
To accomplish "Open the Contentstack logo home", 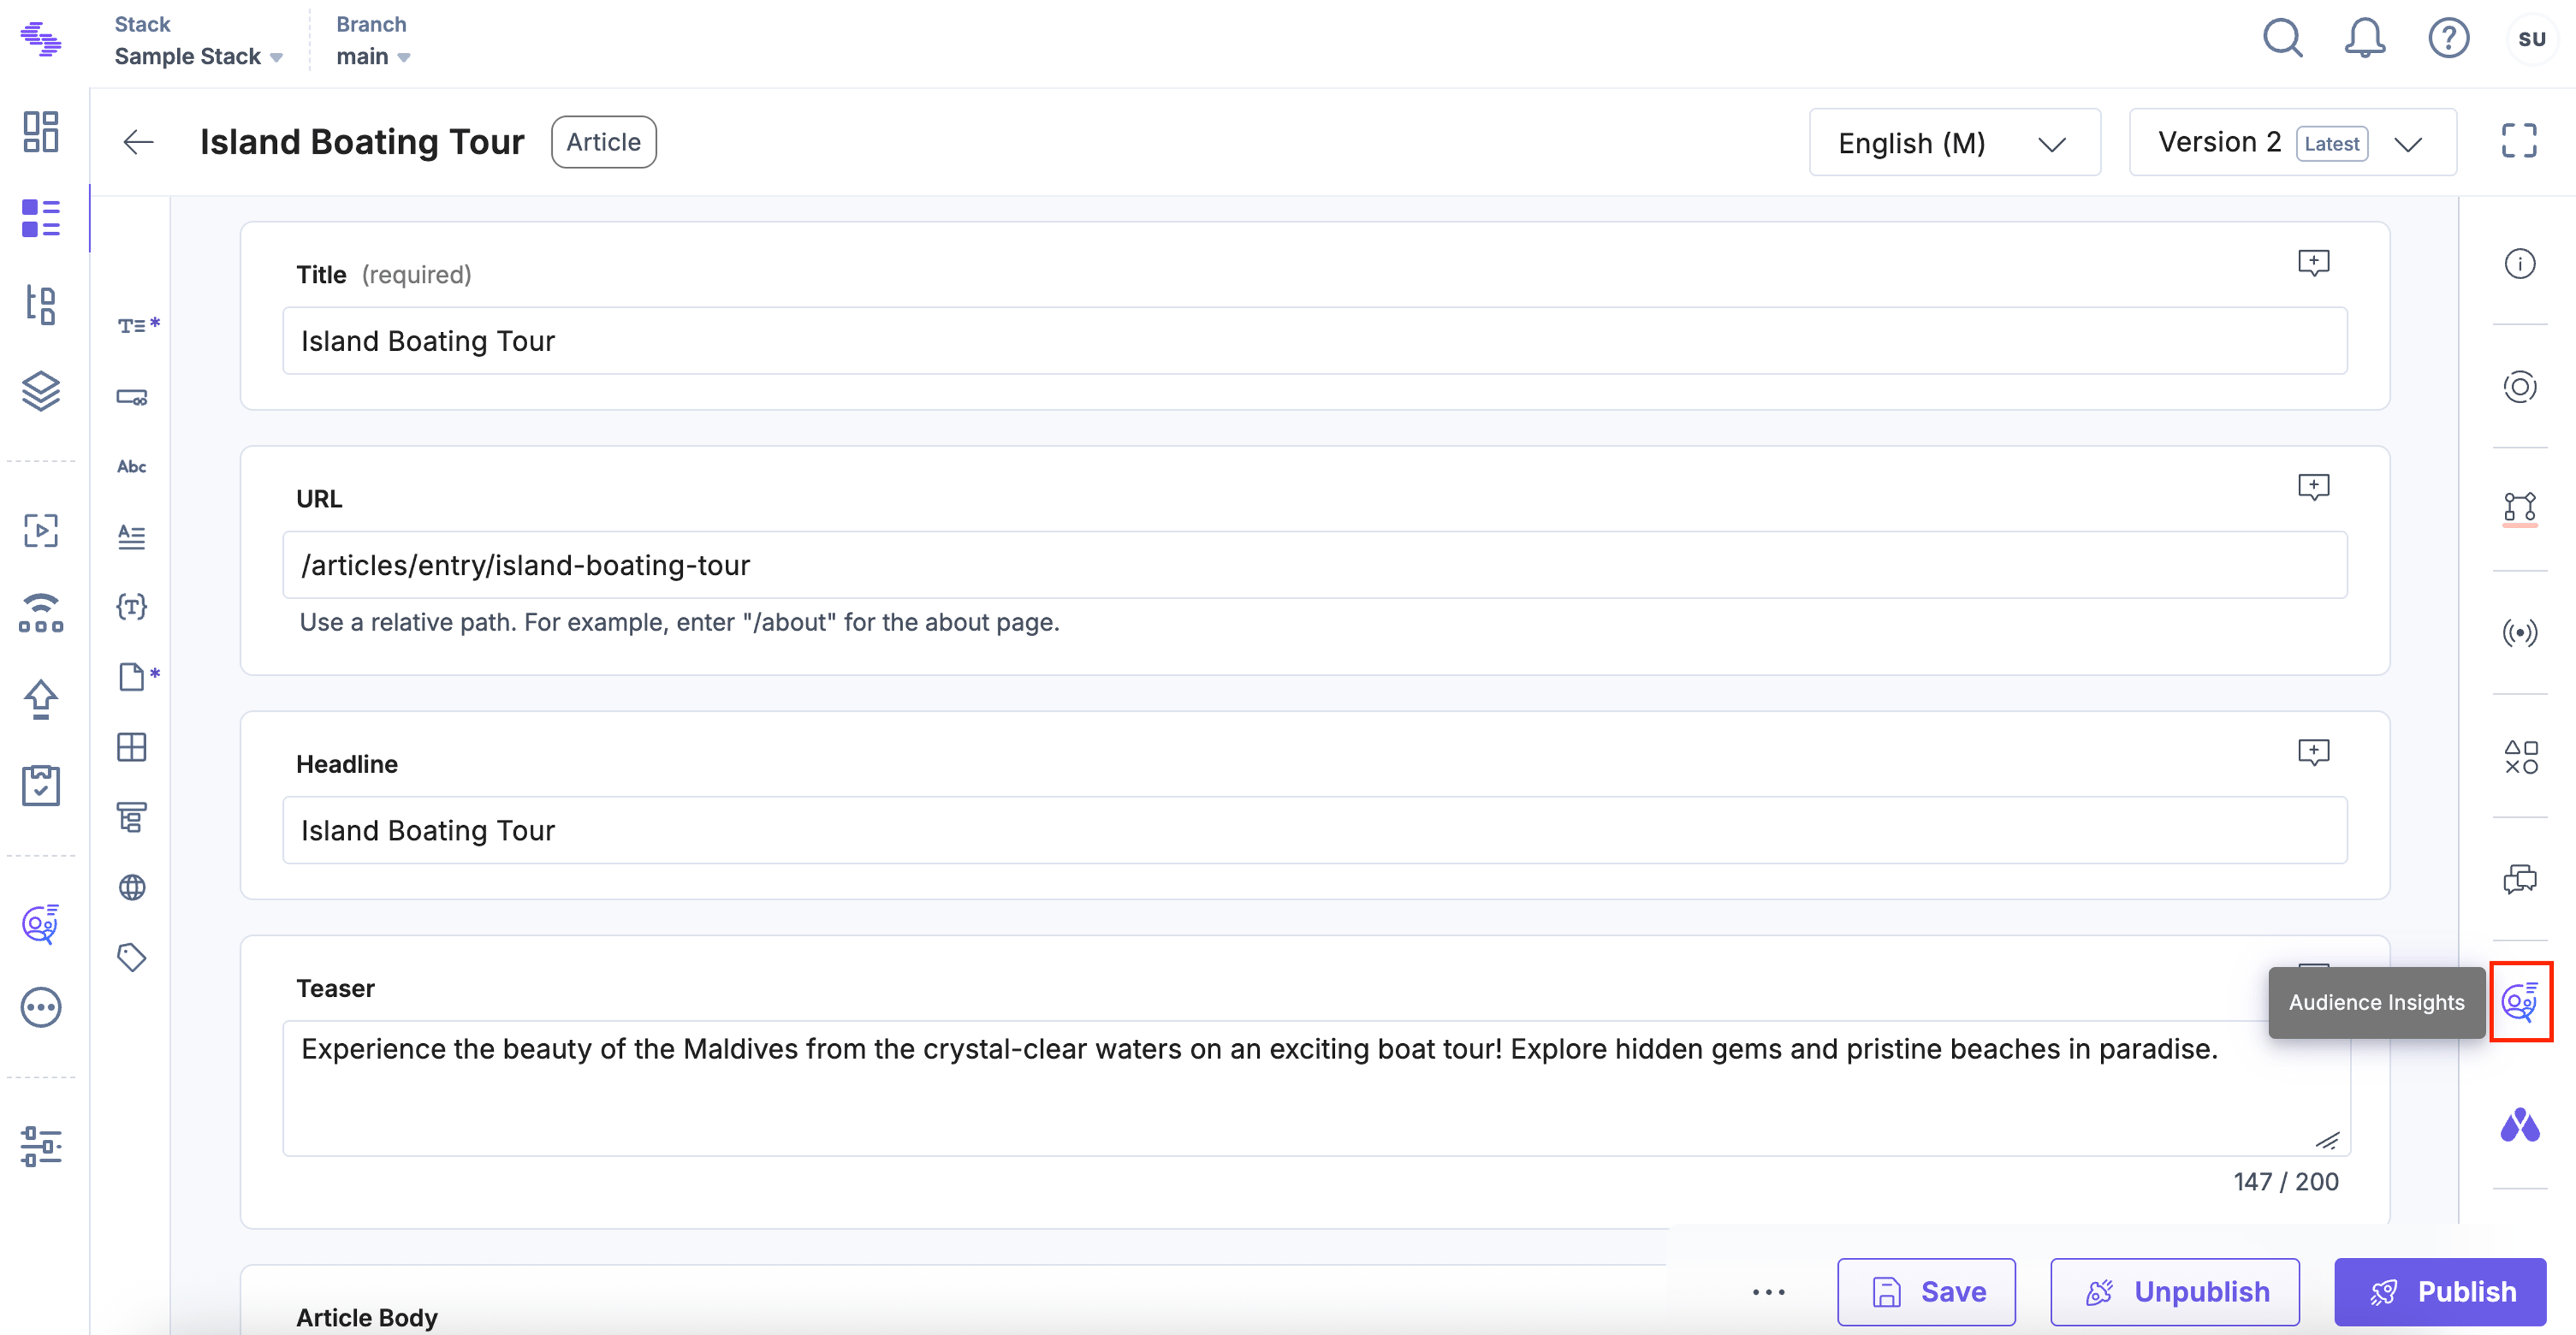I will point(41,40).
